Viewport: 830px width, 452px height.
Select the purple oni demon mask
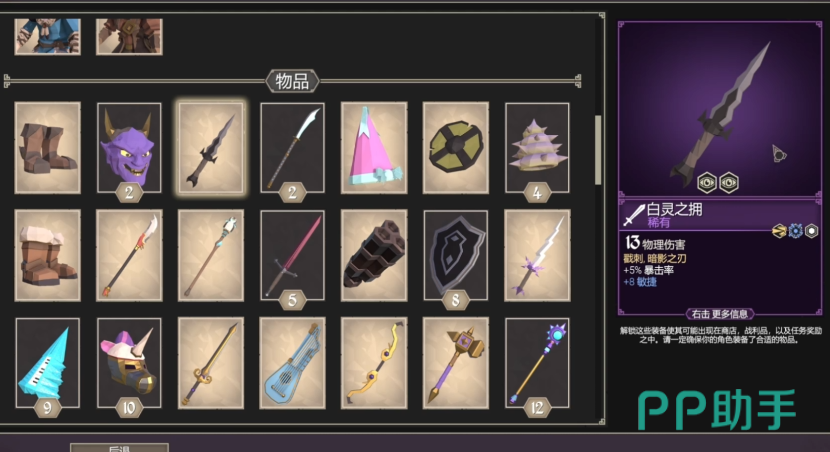click(x=129, y=148)
